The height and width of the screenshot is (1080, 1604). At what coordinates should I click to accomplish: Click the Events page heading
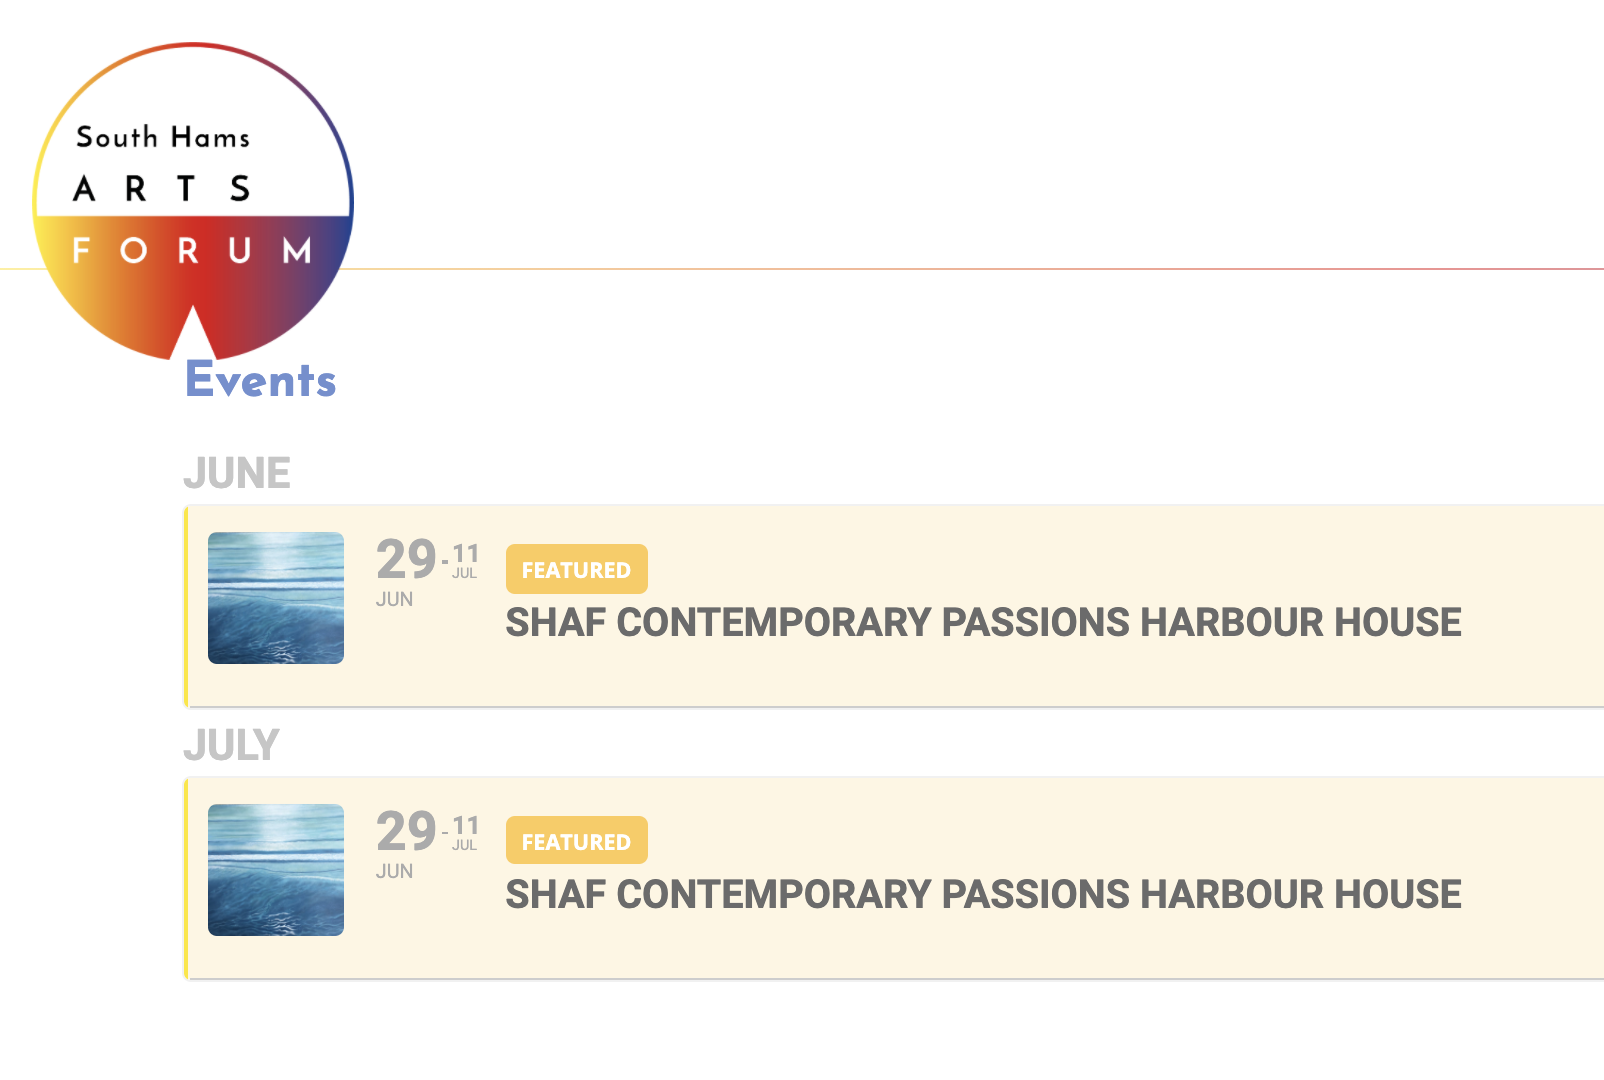point(261,380)
